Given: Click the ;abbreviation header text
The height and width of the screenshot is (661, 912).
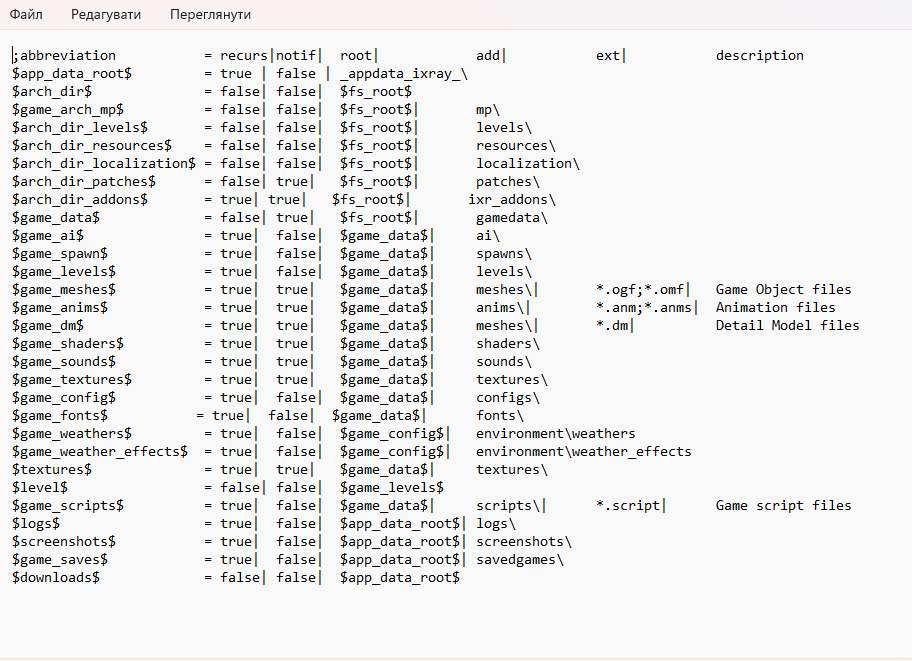Looking at the screenshot, I should (x=66, y=56).
